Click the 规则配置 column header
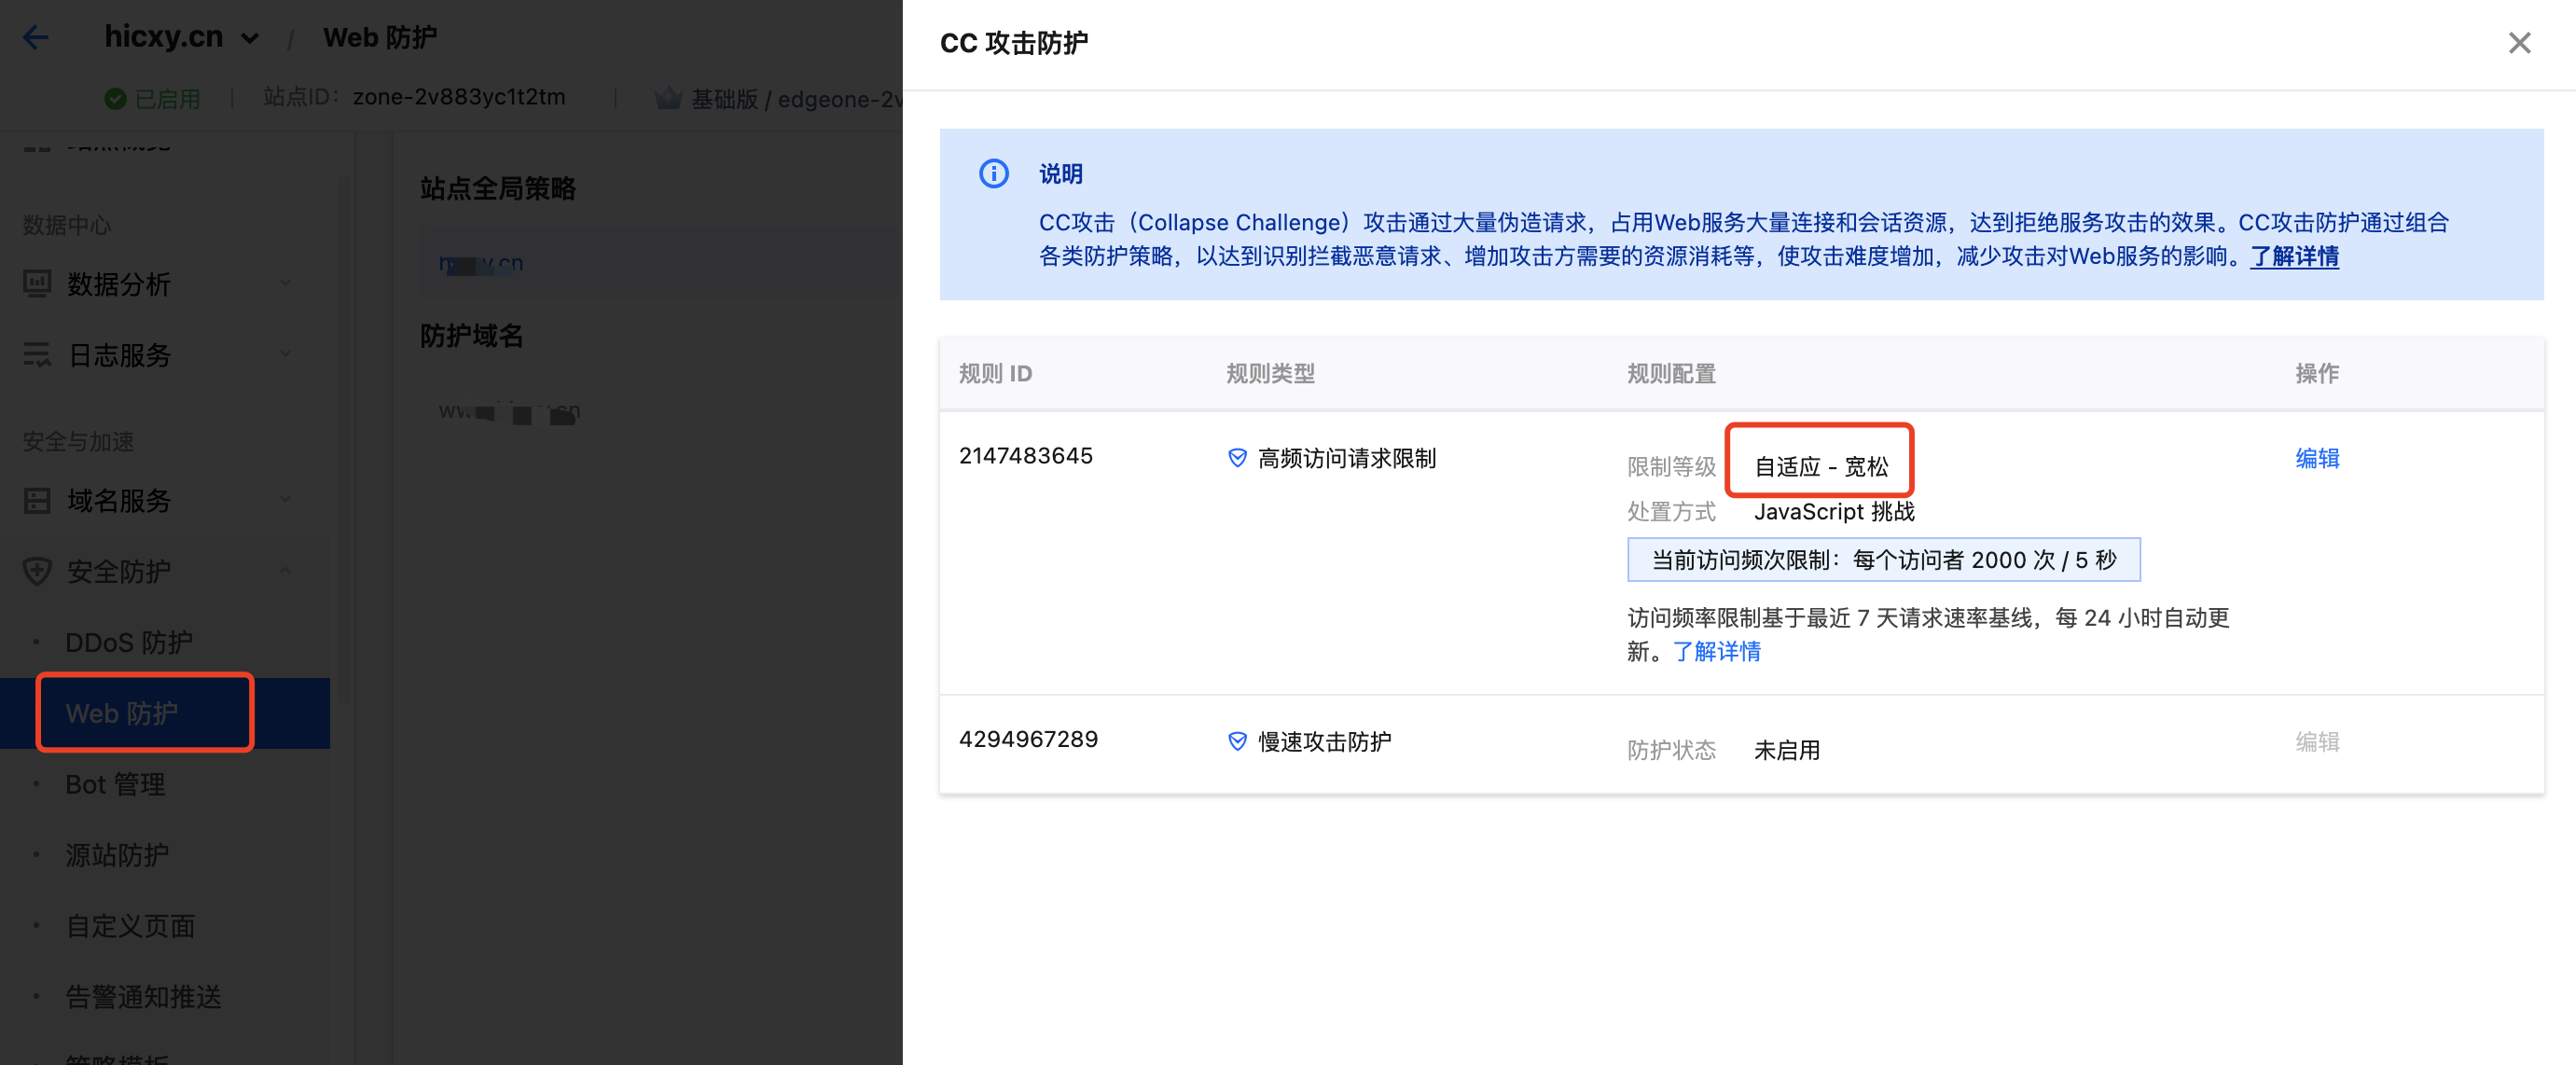 click(x=1671, y=374)
